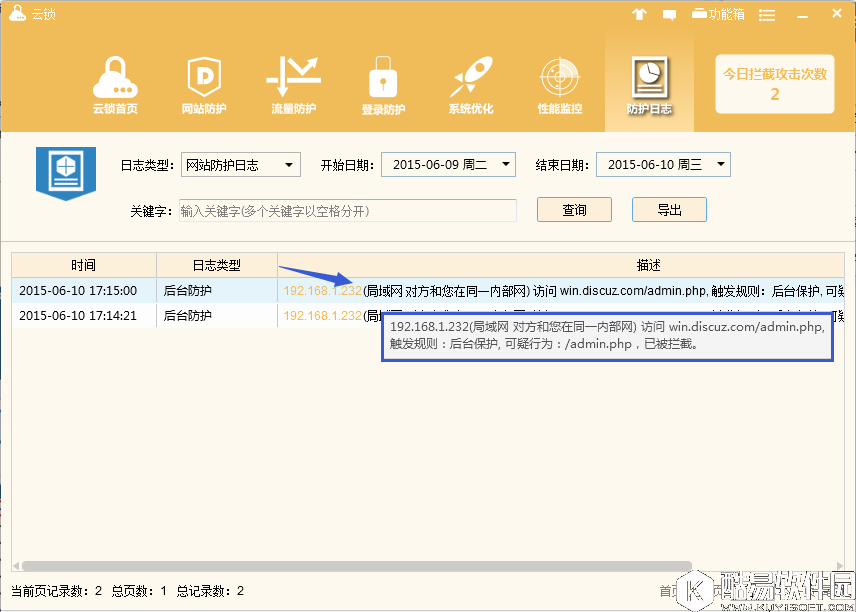Open the 流量防护 traffic protection panel
The width and height of the screenshot is (856, 612).
coord(293,85)
